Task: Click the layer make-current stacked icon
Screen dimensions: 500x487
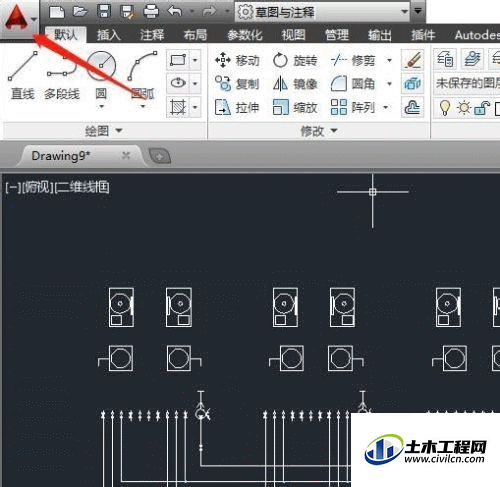Action: tap(472, 59)
